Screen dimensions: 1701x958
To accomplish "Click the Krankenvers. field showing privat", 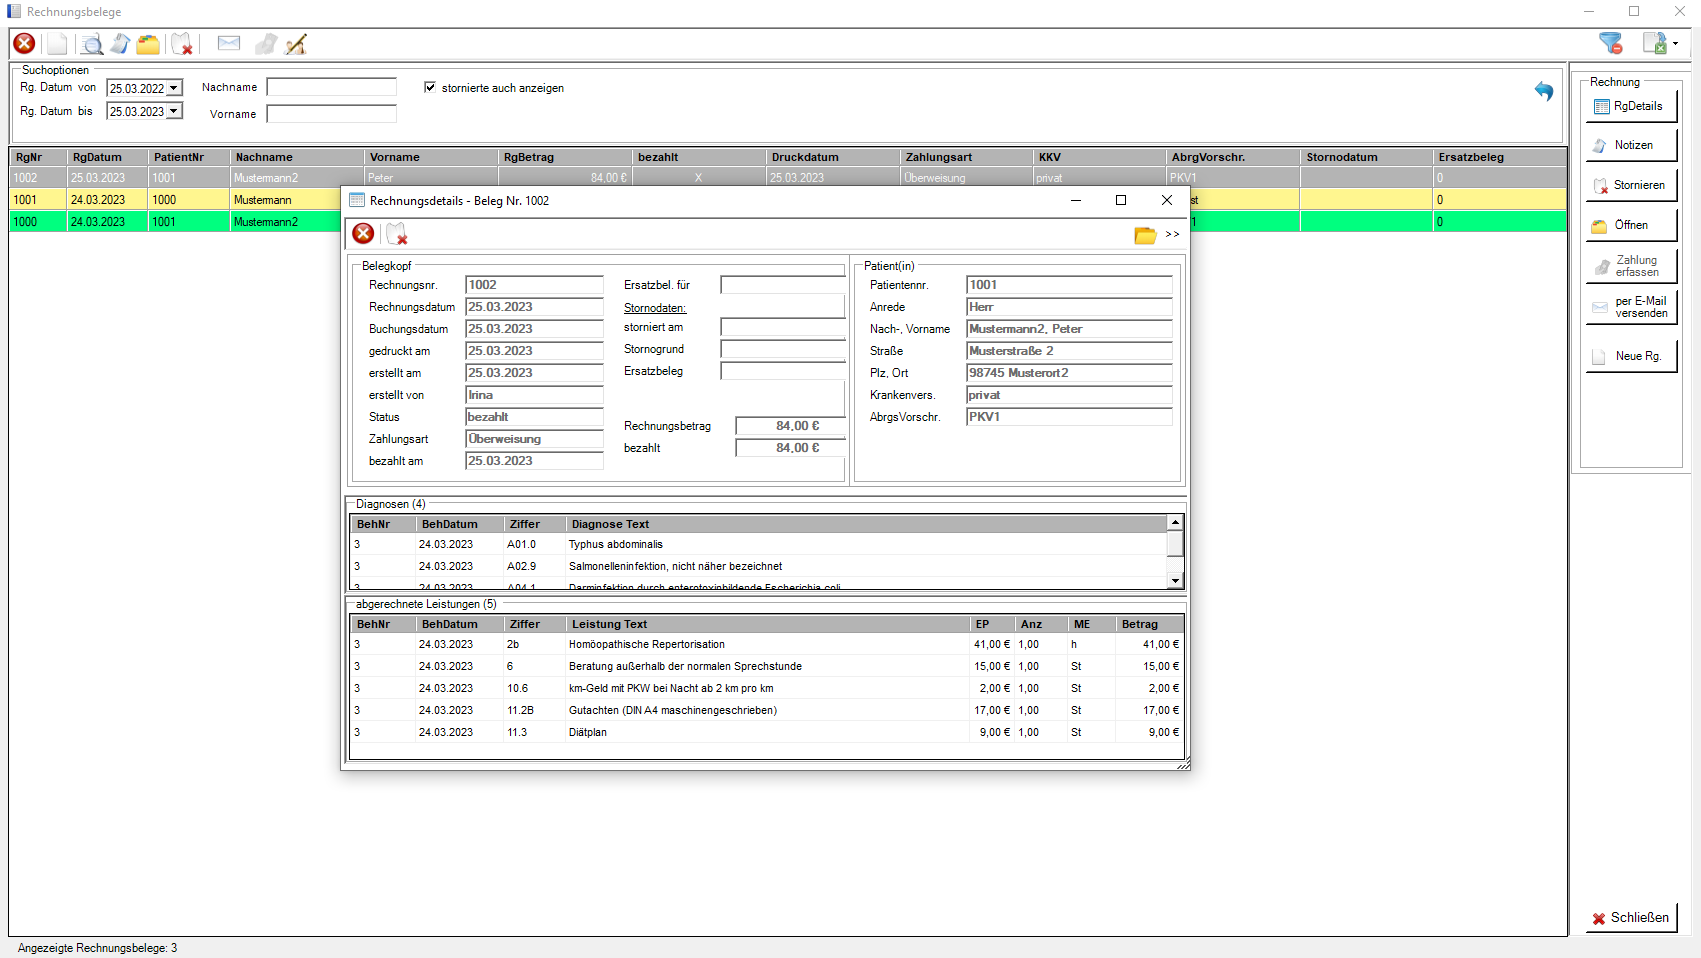I will pyautogui.click(x=1069, y=395).
